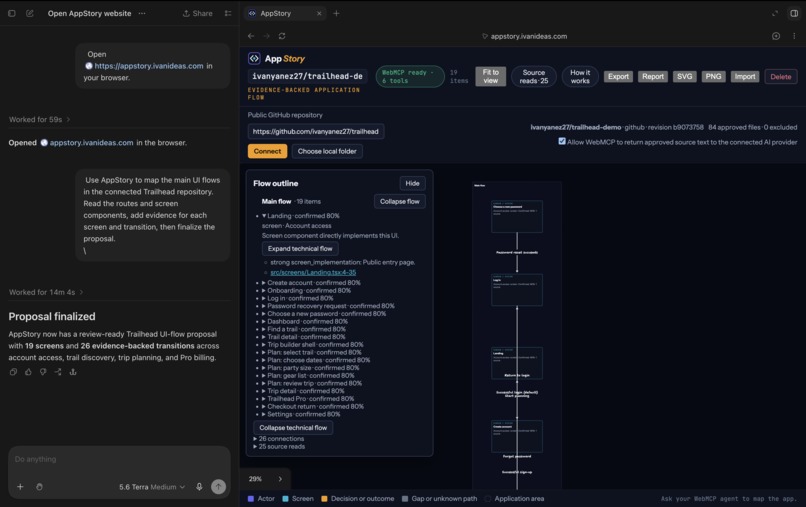Open a new browser tab with the plus icon
Image resolution: width=806 pixels, height=507 pixels.
pos(336,13)
